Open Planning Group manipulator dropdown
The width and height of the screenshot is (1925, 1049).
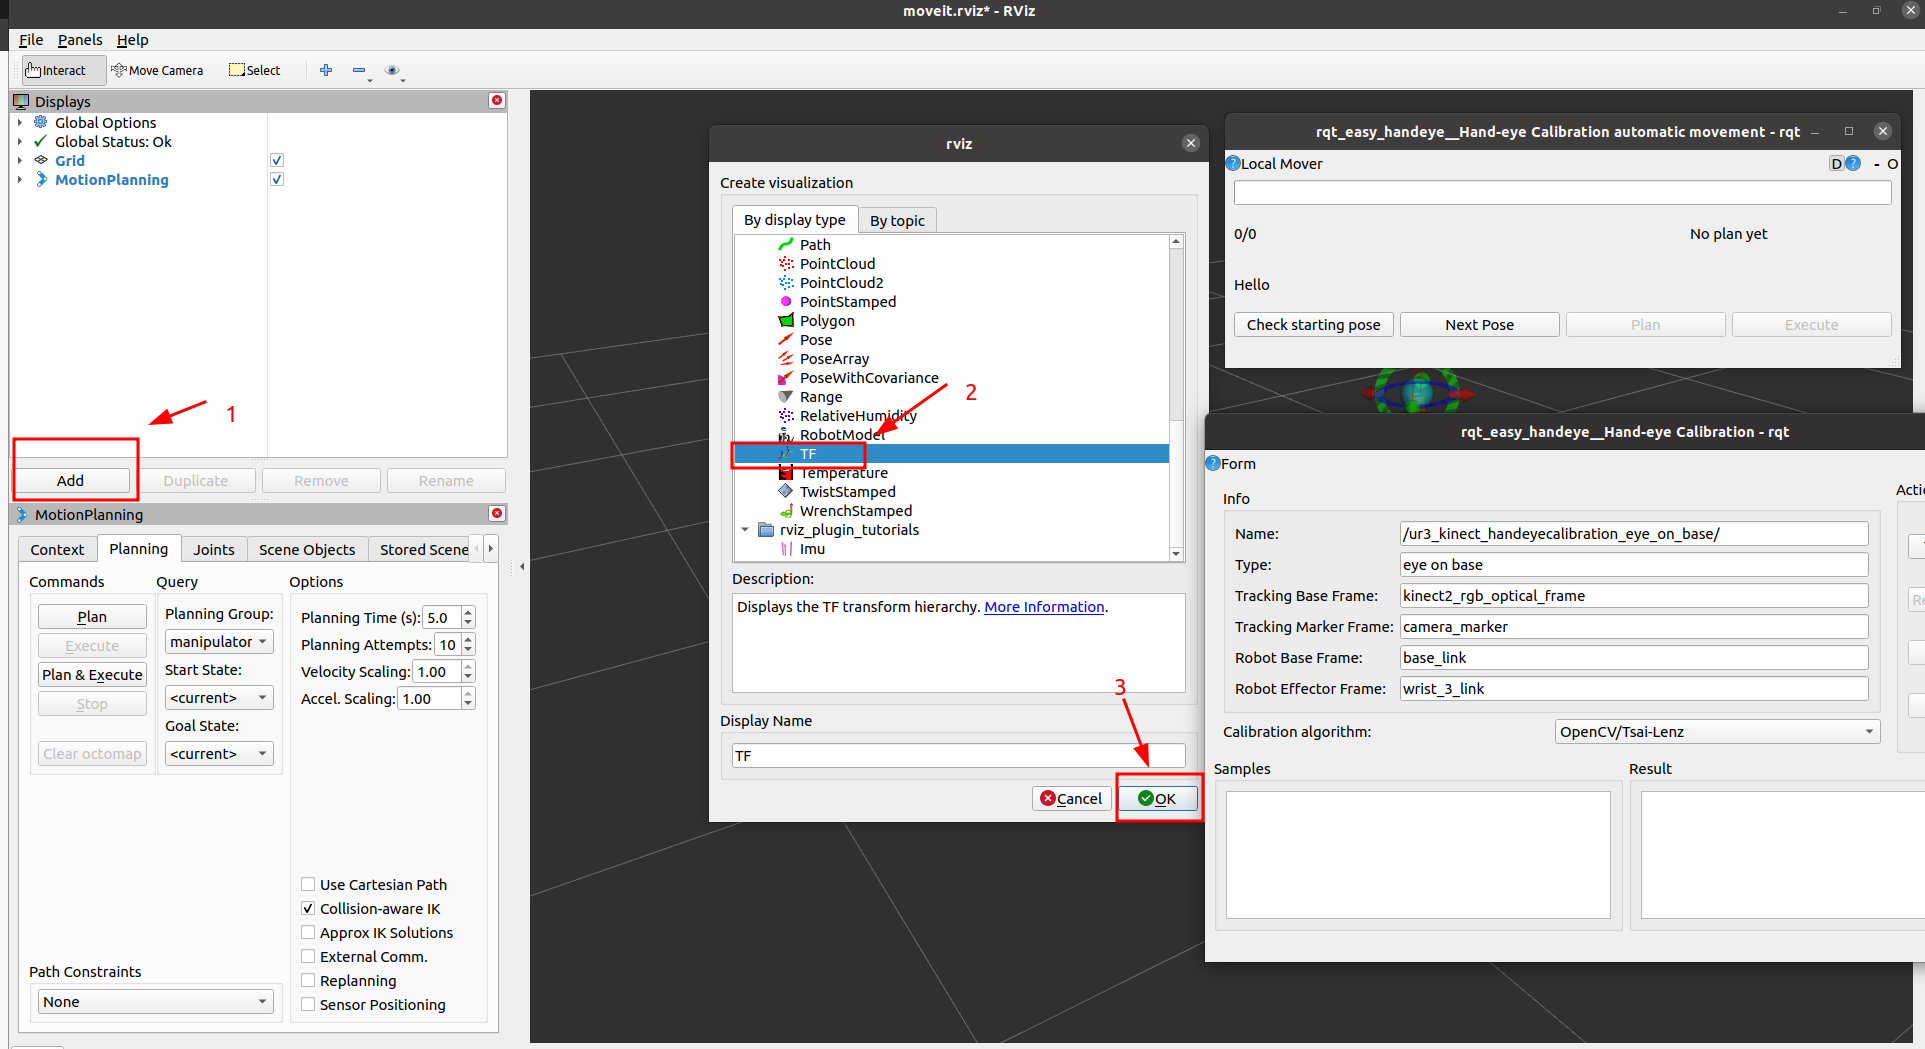219,642
